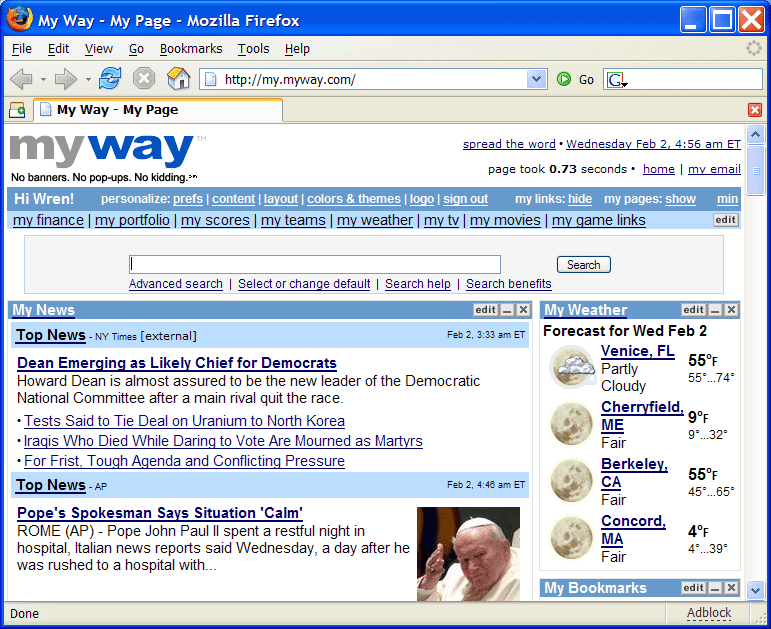This screenshot has width=771, height=629.
Task: Click the page icon in the address bar
Action: point(210,79)
